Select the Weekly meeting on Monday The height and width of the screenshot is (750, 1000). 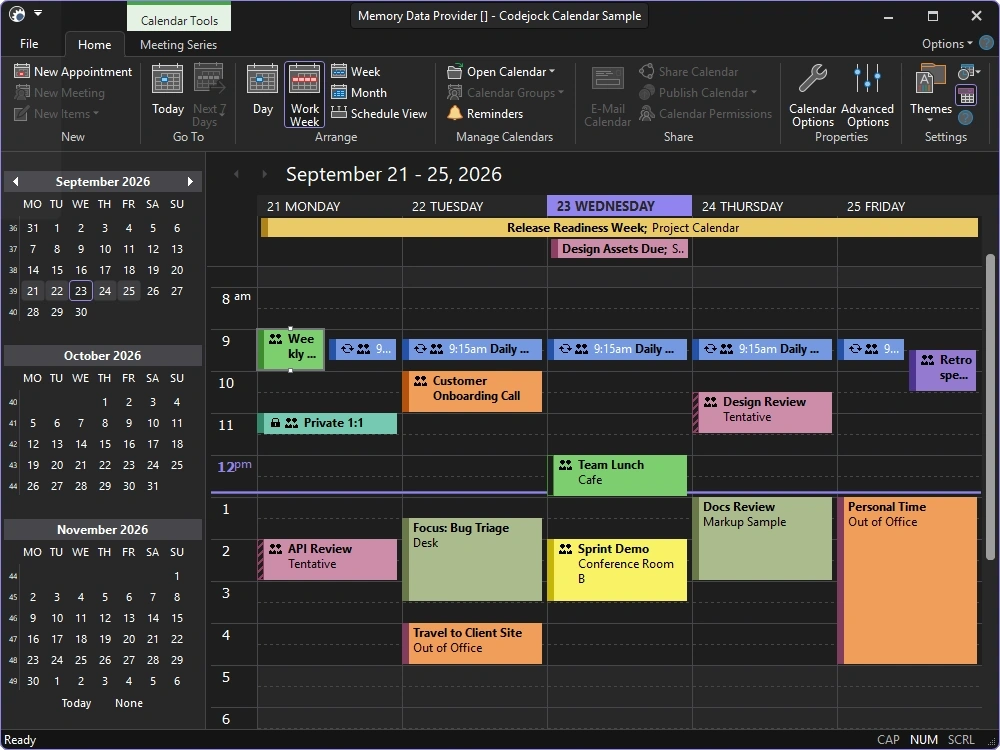pyautogui.click(x=291, y=349)
